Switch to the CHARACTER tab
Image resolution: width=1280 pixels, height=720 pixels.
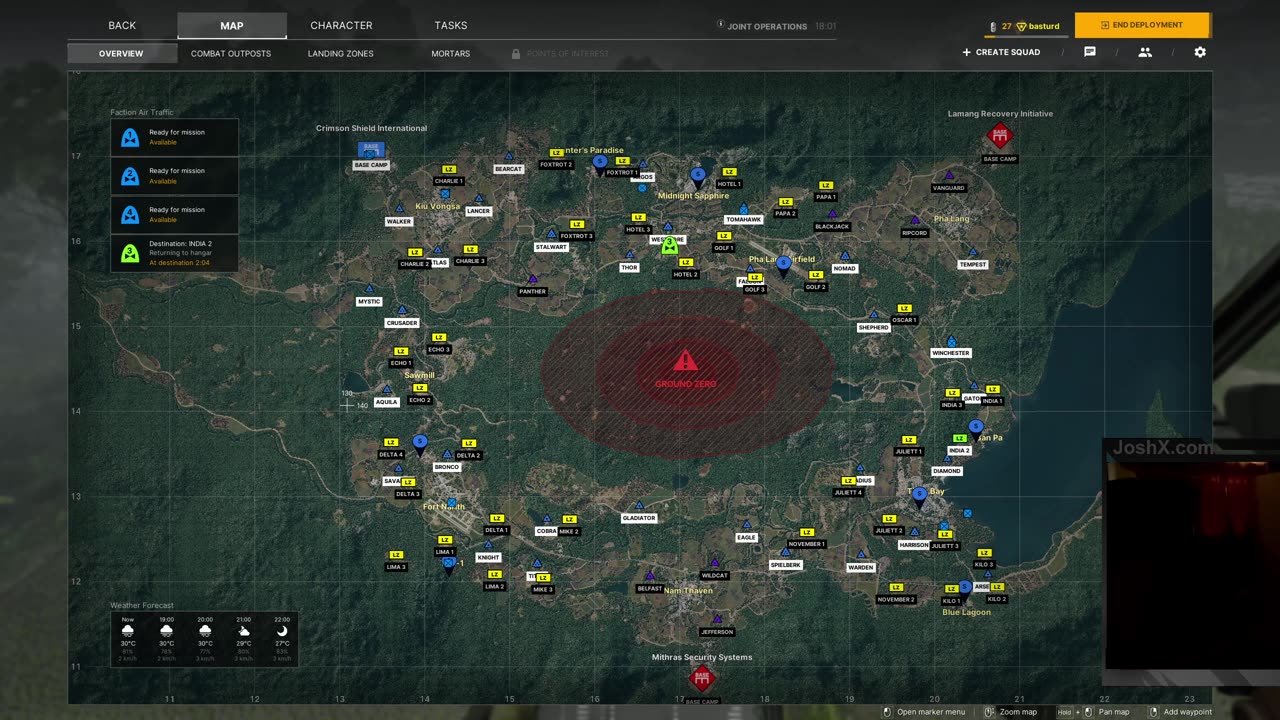click(341, 25)
